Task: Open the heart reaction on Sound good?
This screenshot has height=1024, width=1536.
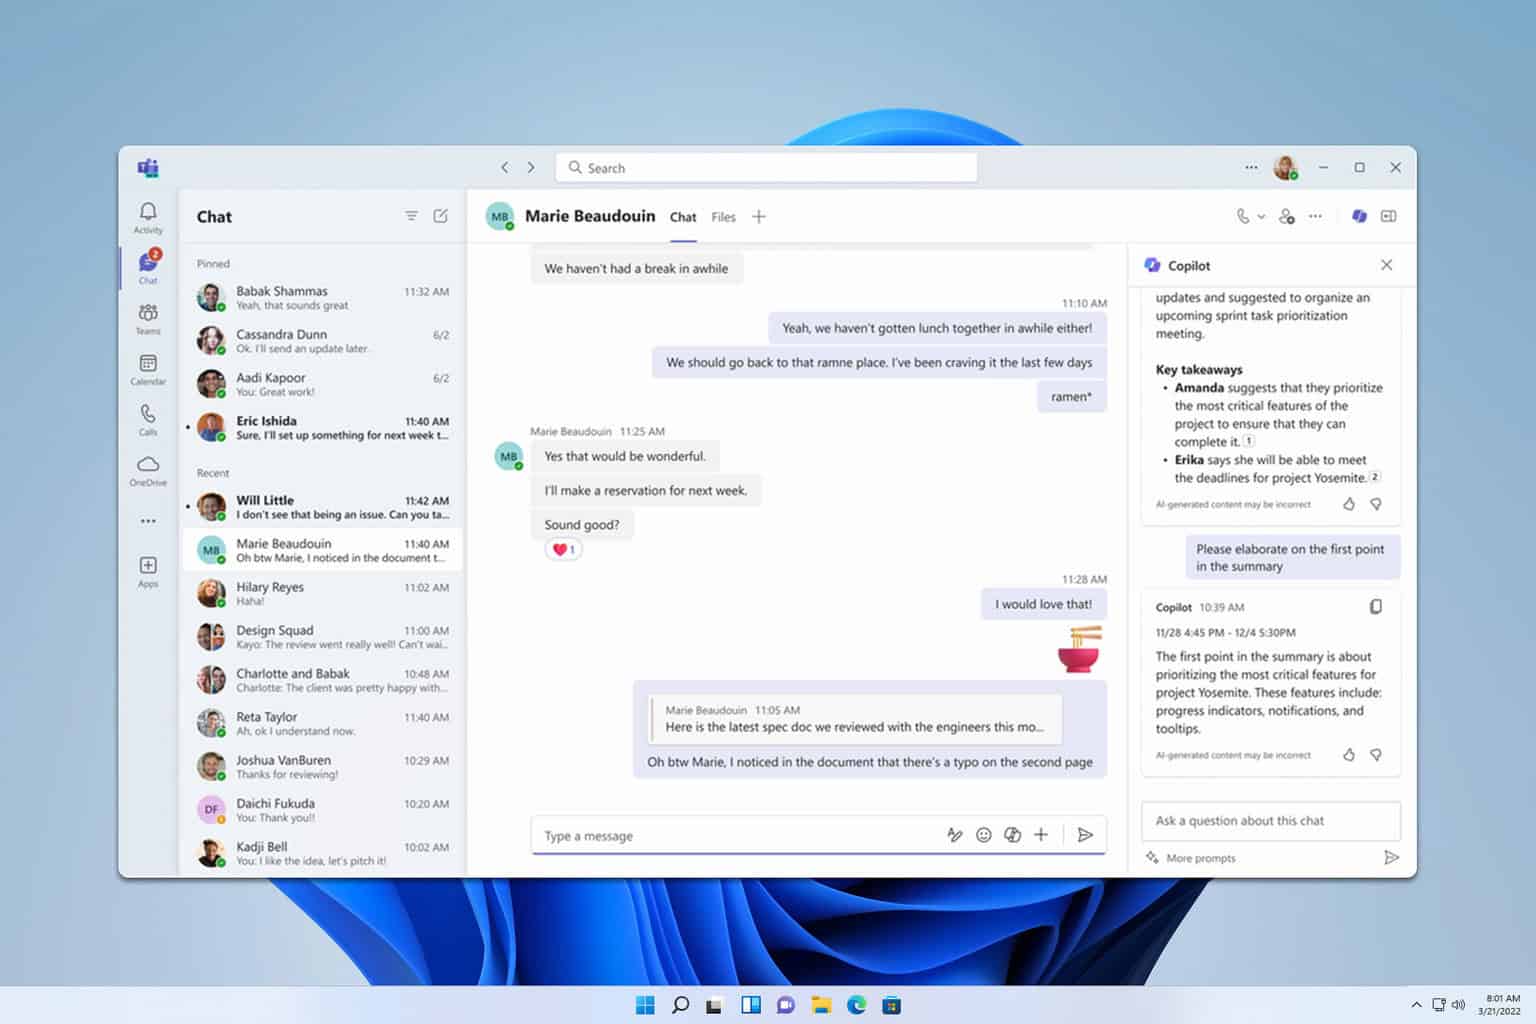Action: pos(563,549)
